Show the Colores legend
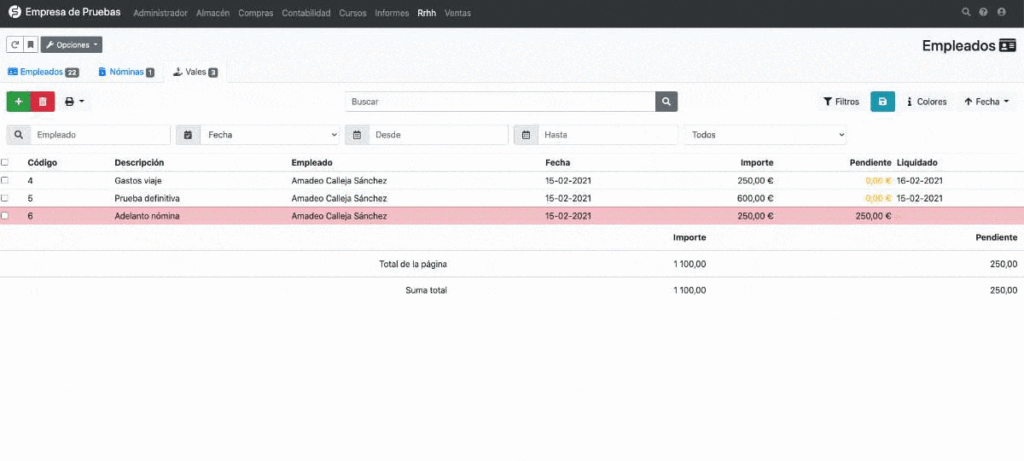The height and width of the screenshot is (461, 1024). click(926, 101)
